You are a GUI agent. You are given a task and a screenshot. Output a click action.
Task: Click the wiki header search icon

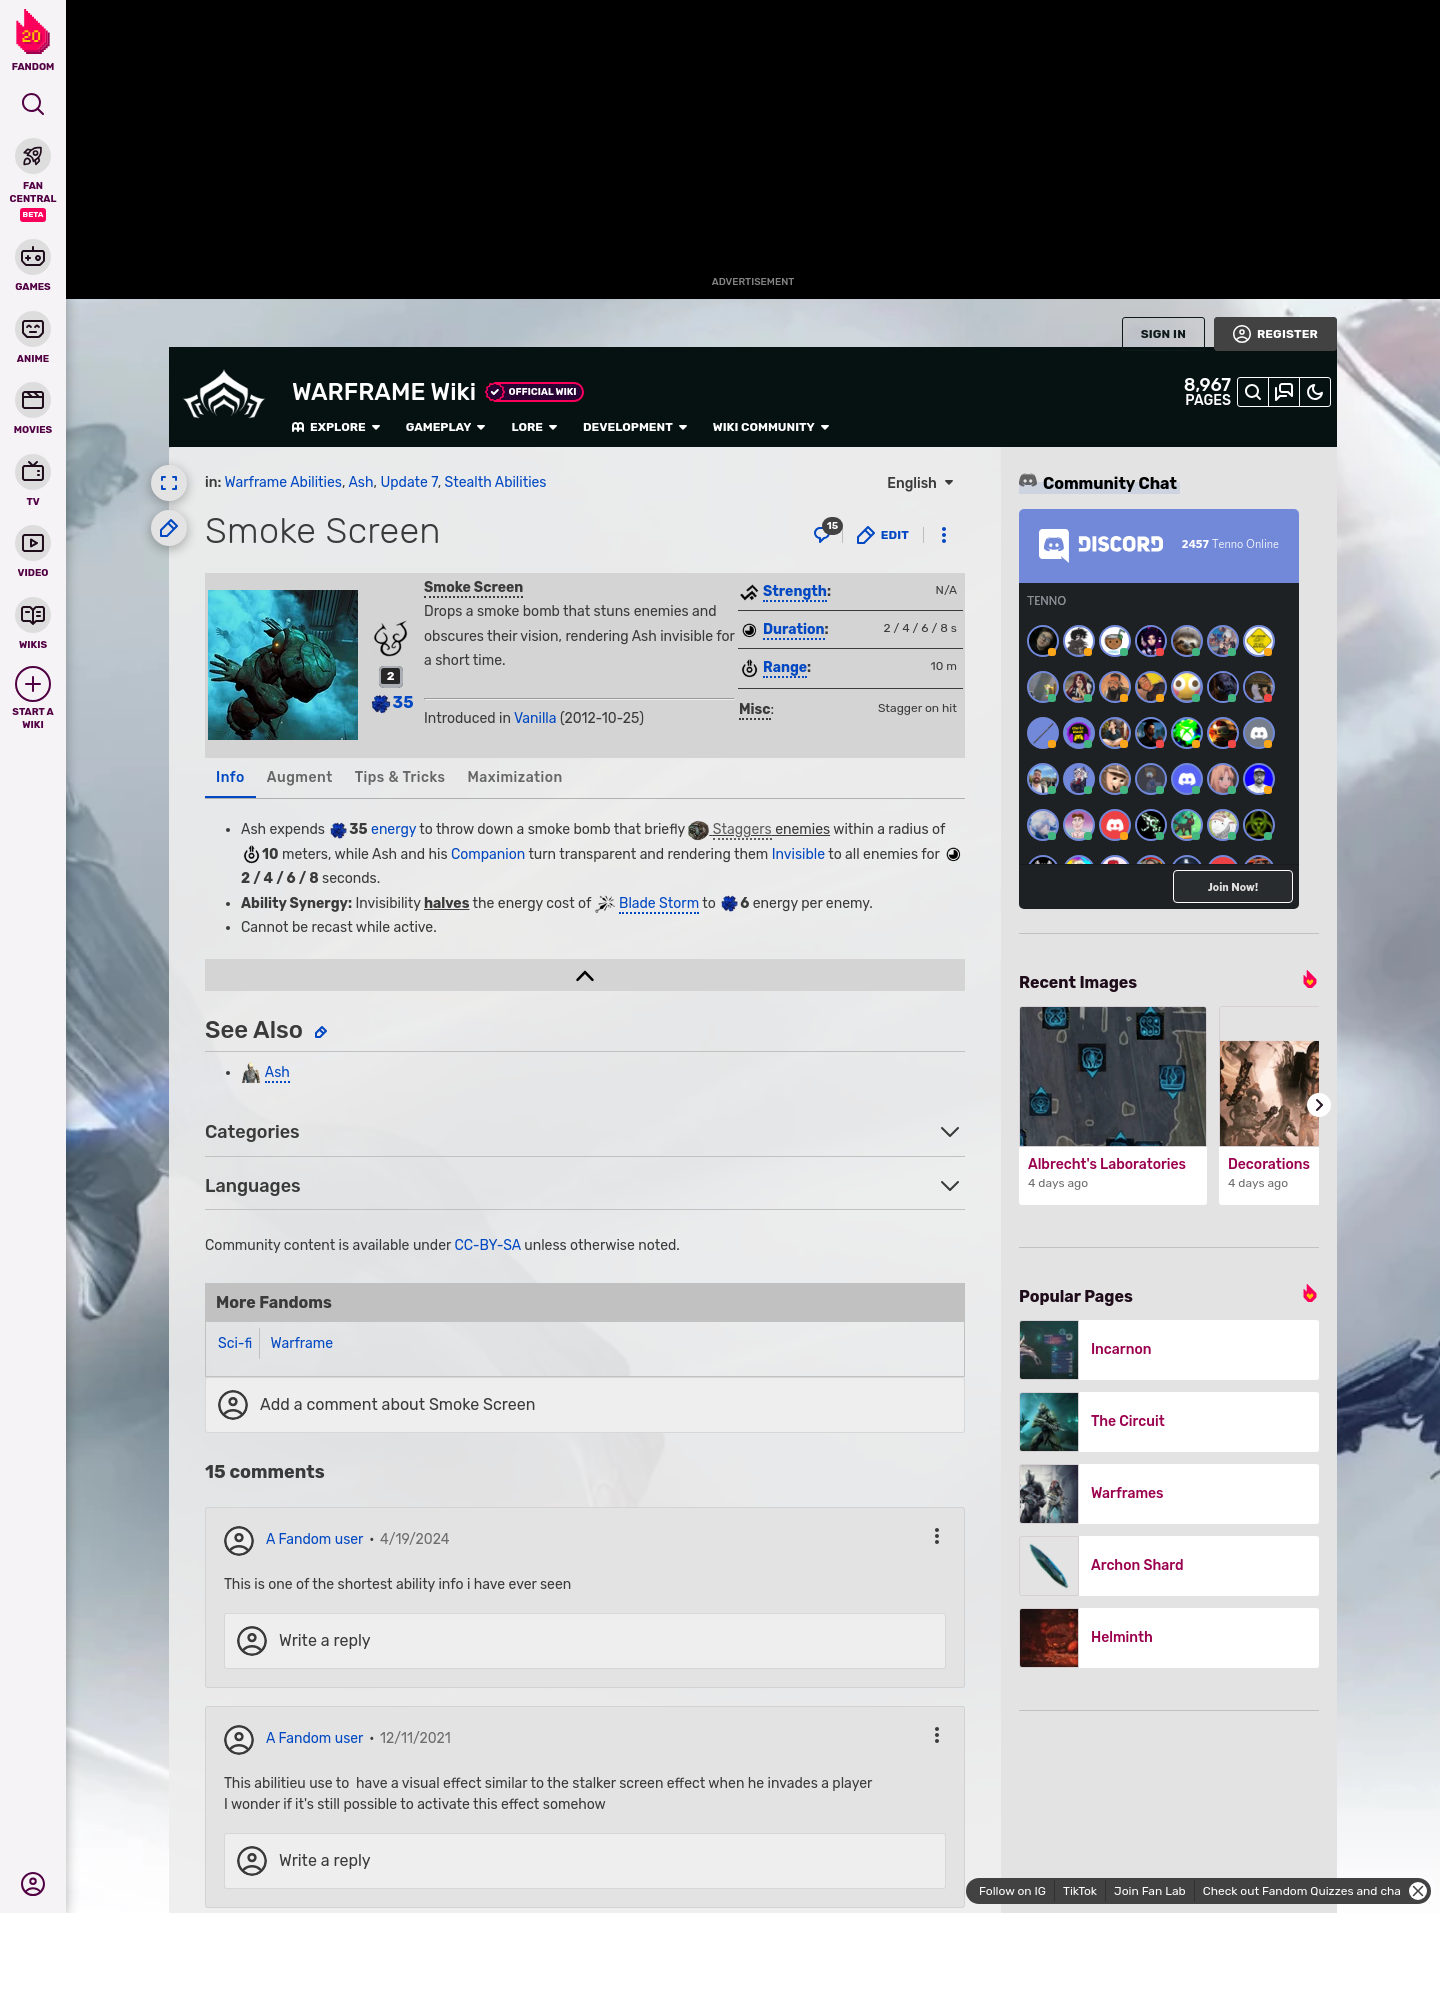pos(1253,392)
